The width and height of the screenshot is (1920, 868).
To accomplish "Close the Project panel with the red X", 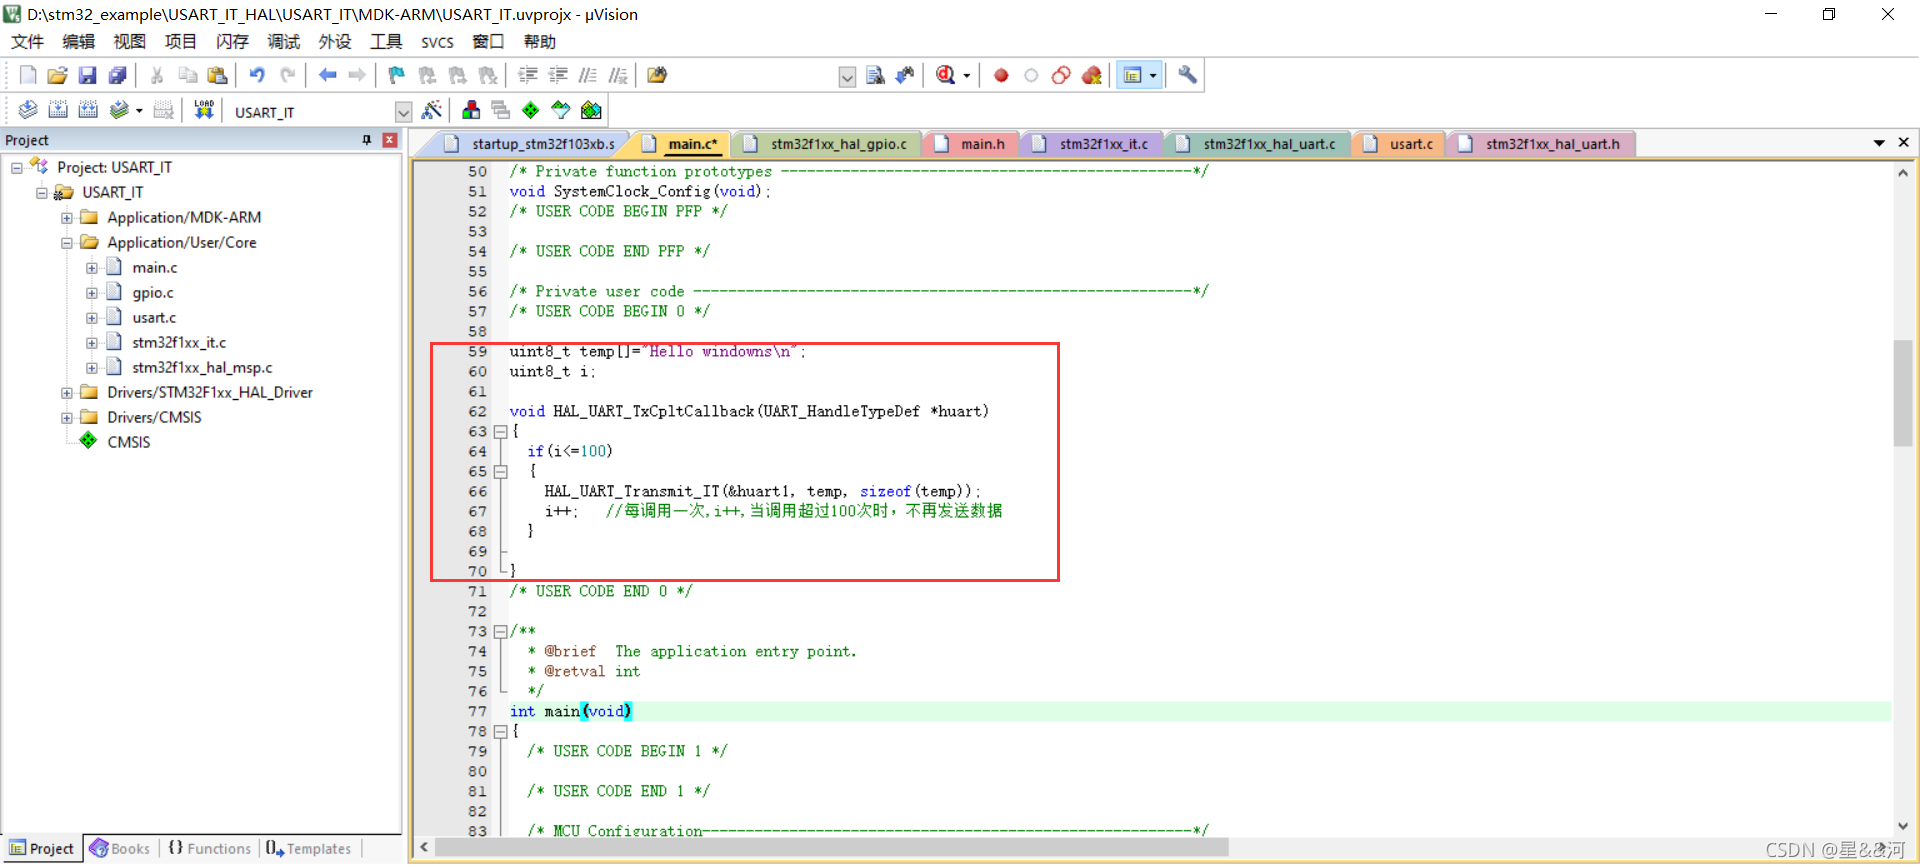I will tap(390, 140).
